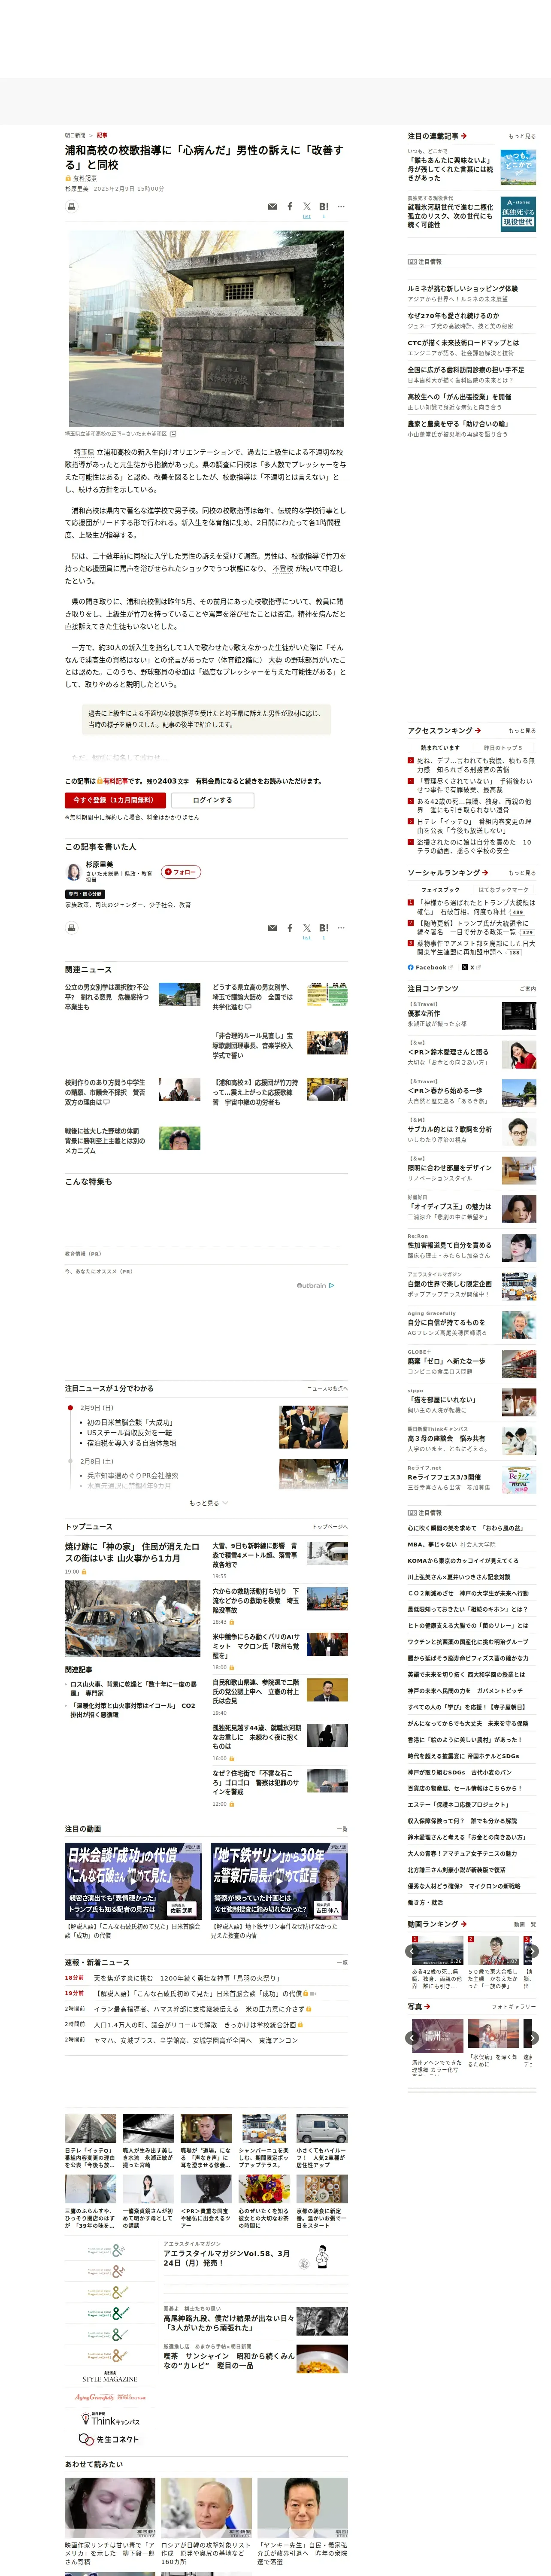Open ニュースの要点へ link
The image size is (551, 2576).
[327, 1388]
